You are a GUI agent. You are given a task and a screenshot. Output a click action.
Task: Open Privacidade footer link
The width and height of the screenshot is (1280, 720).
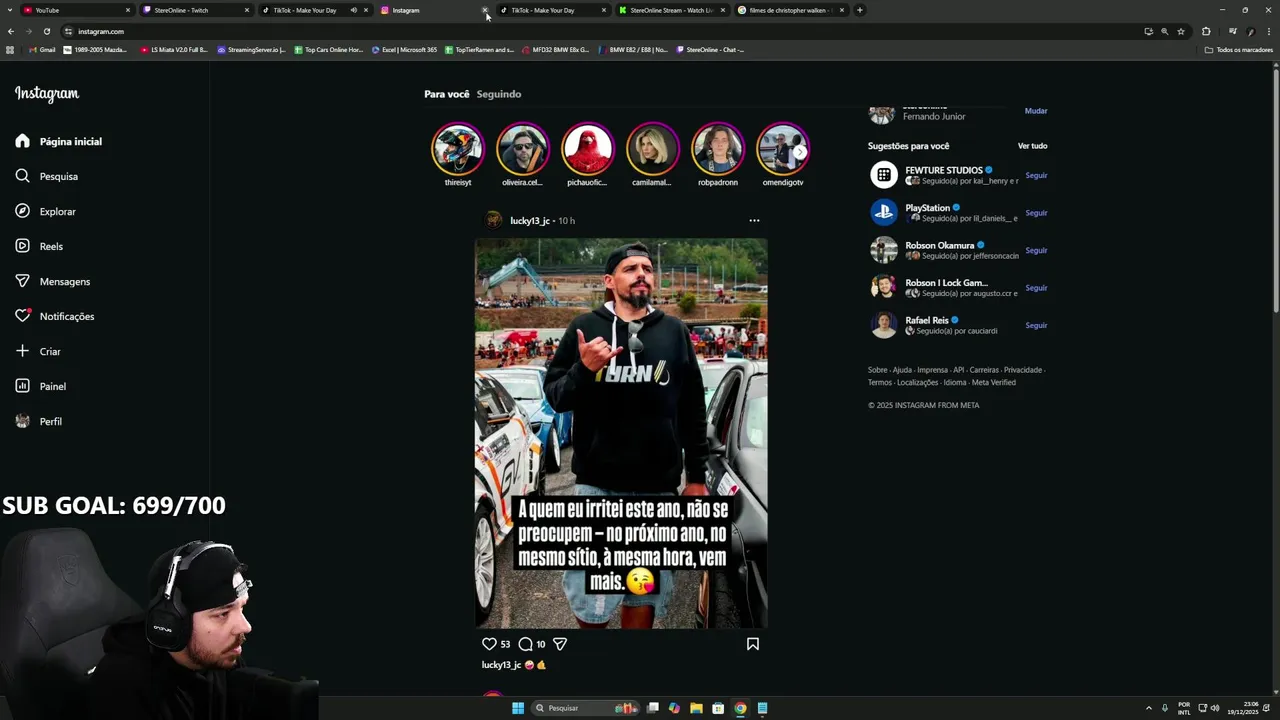1023,370
